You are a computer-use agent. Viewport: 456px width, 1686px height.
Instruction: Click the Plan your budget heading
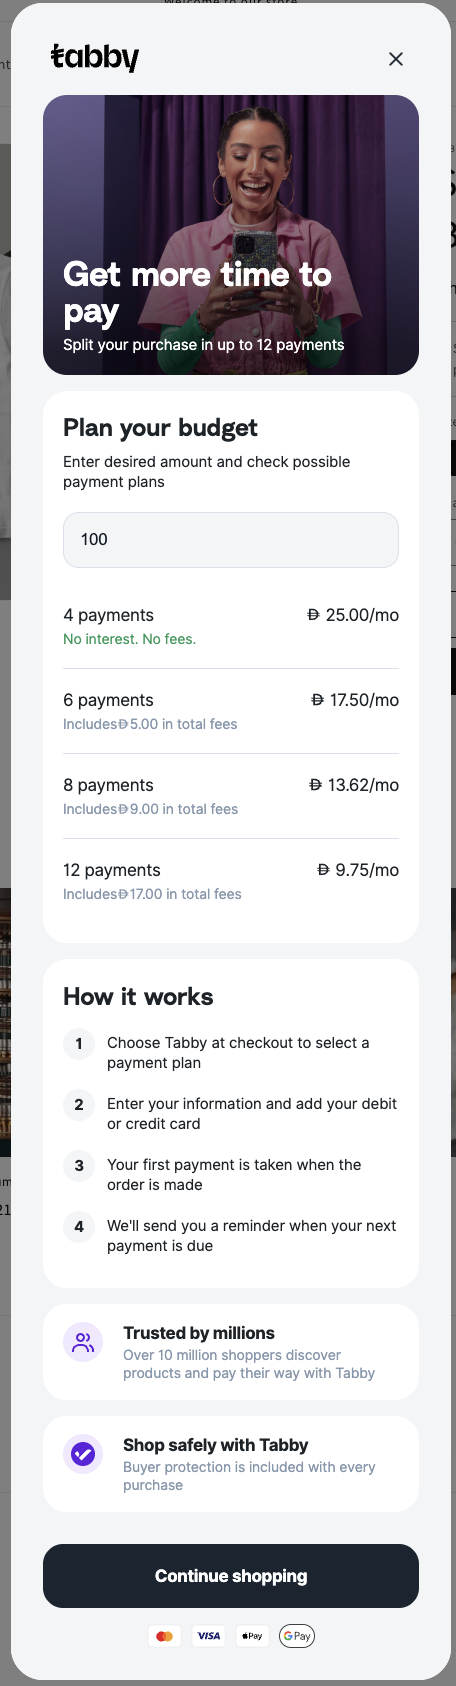point(160,428)
